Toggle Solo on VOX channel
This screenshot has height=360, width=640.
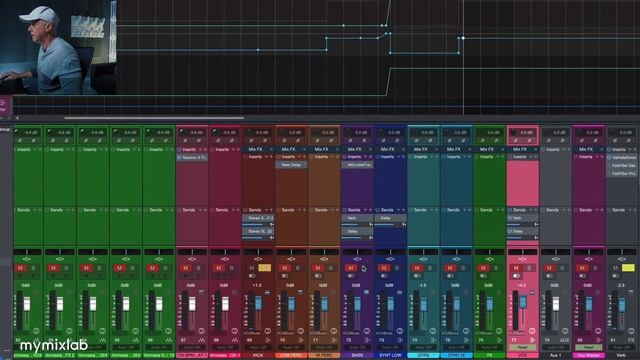[529, 268]
